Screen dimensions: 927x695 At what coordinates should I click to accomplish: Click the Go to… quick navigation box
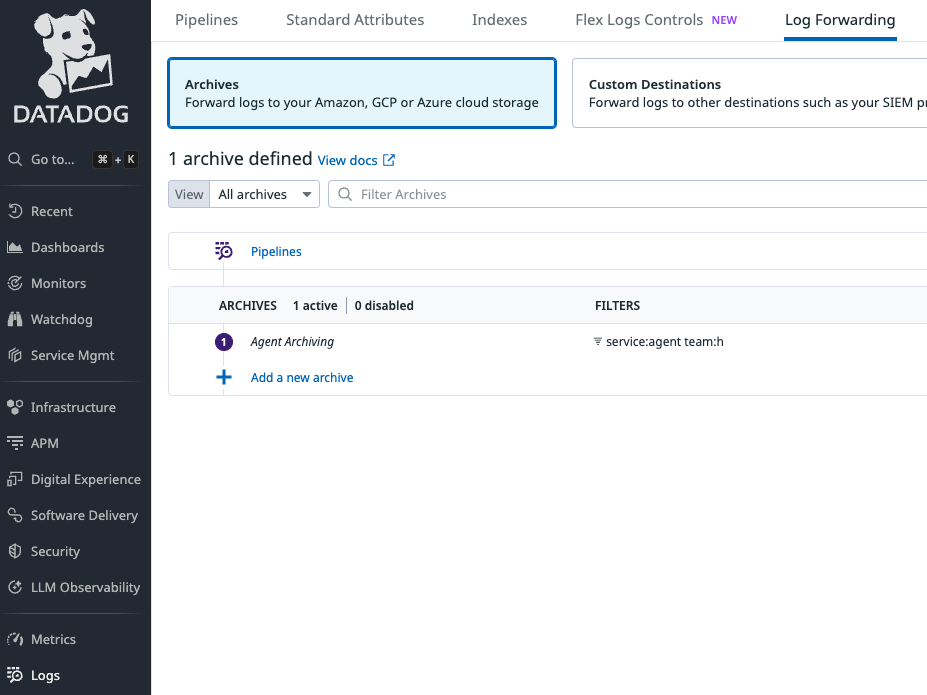pos(73,160)
